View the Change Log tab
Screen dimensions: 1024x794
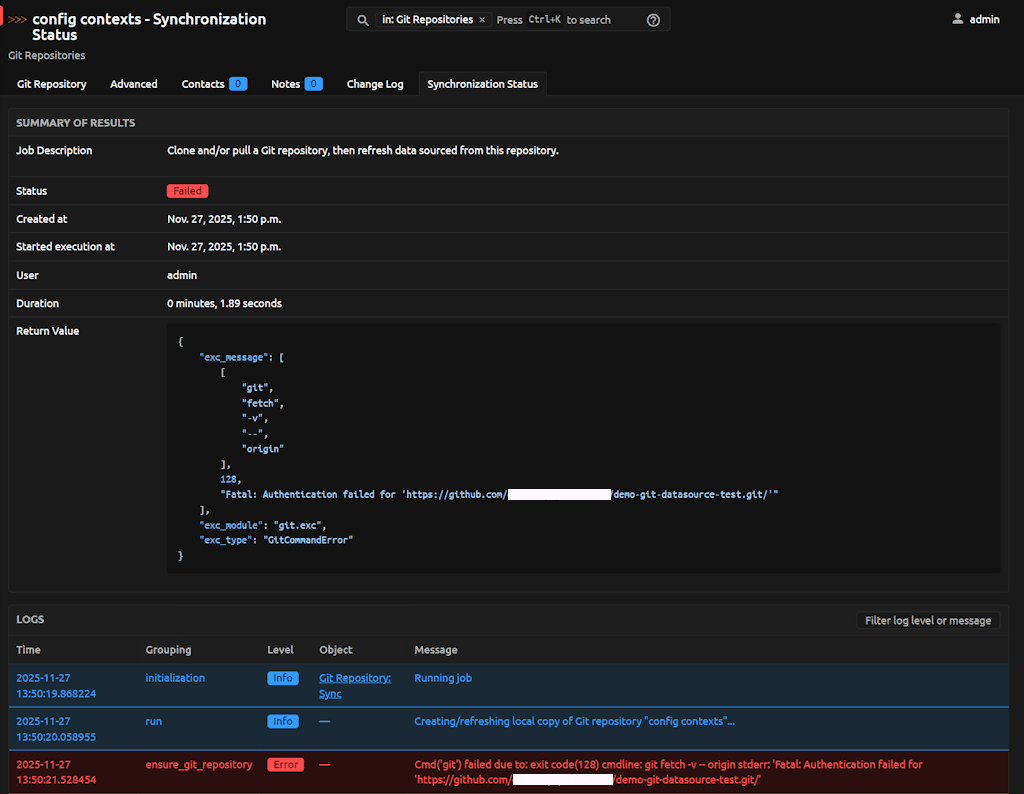pos(375,84)
